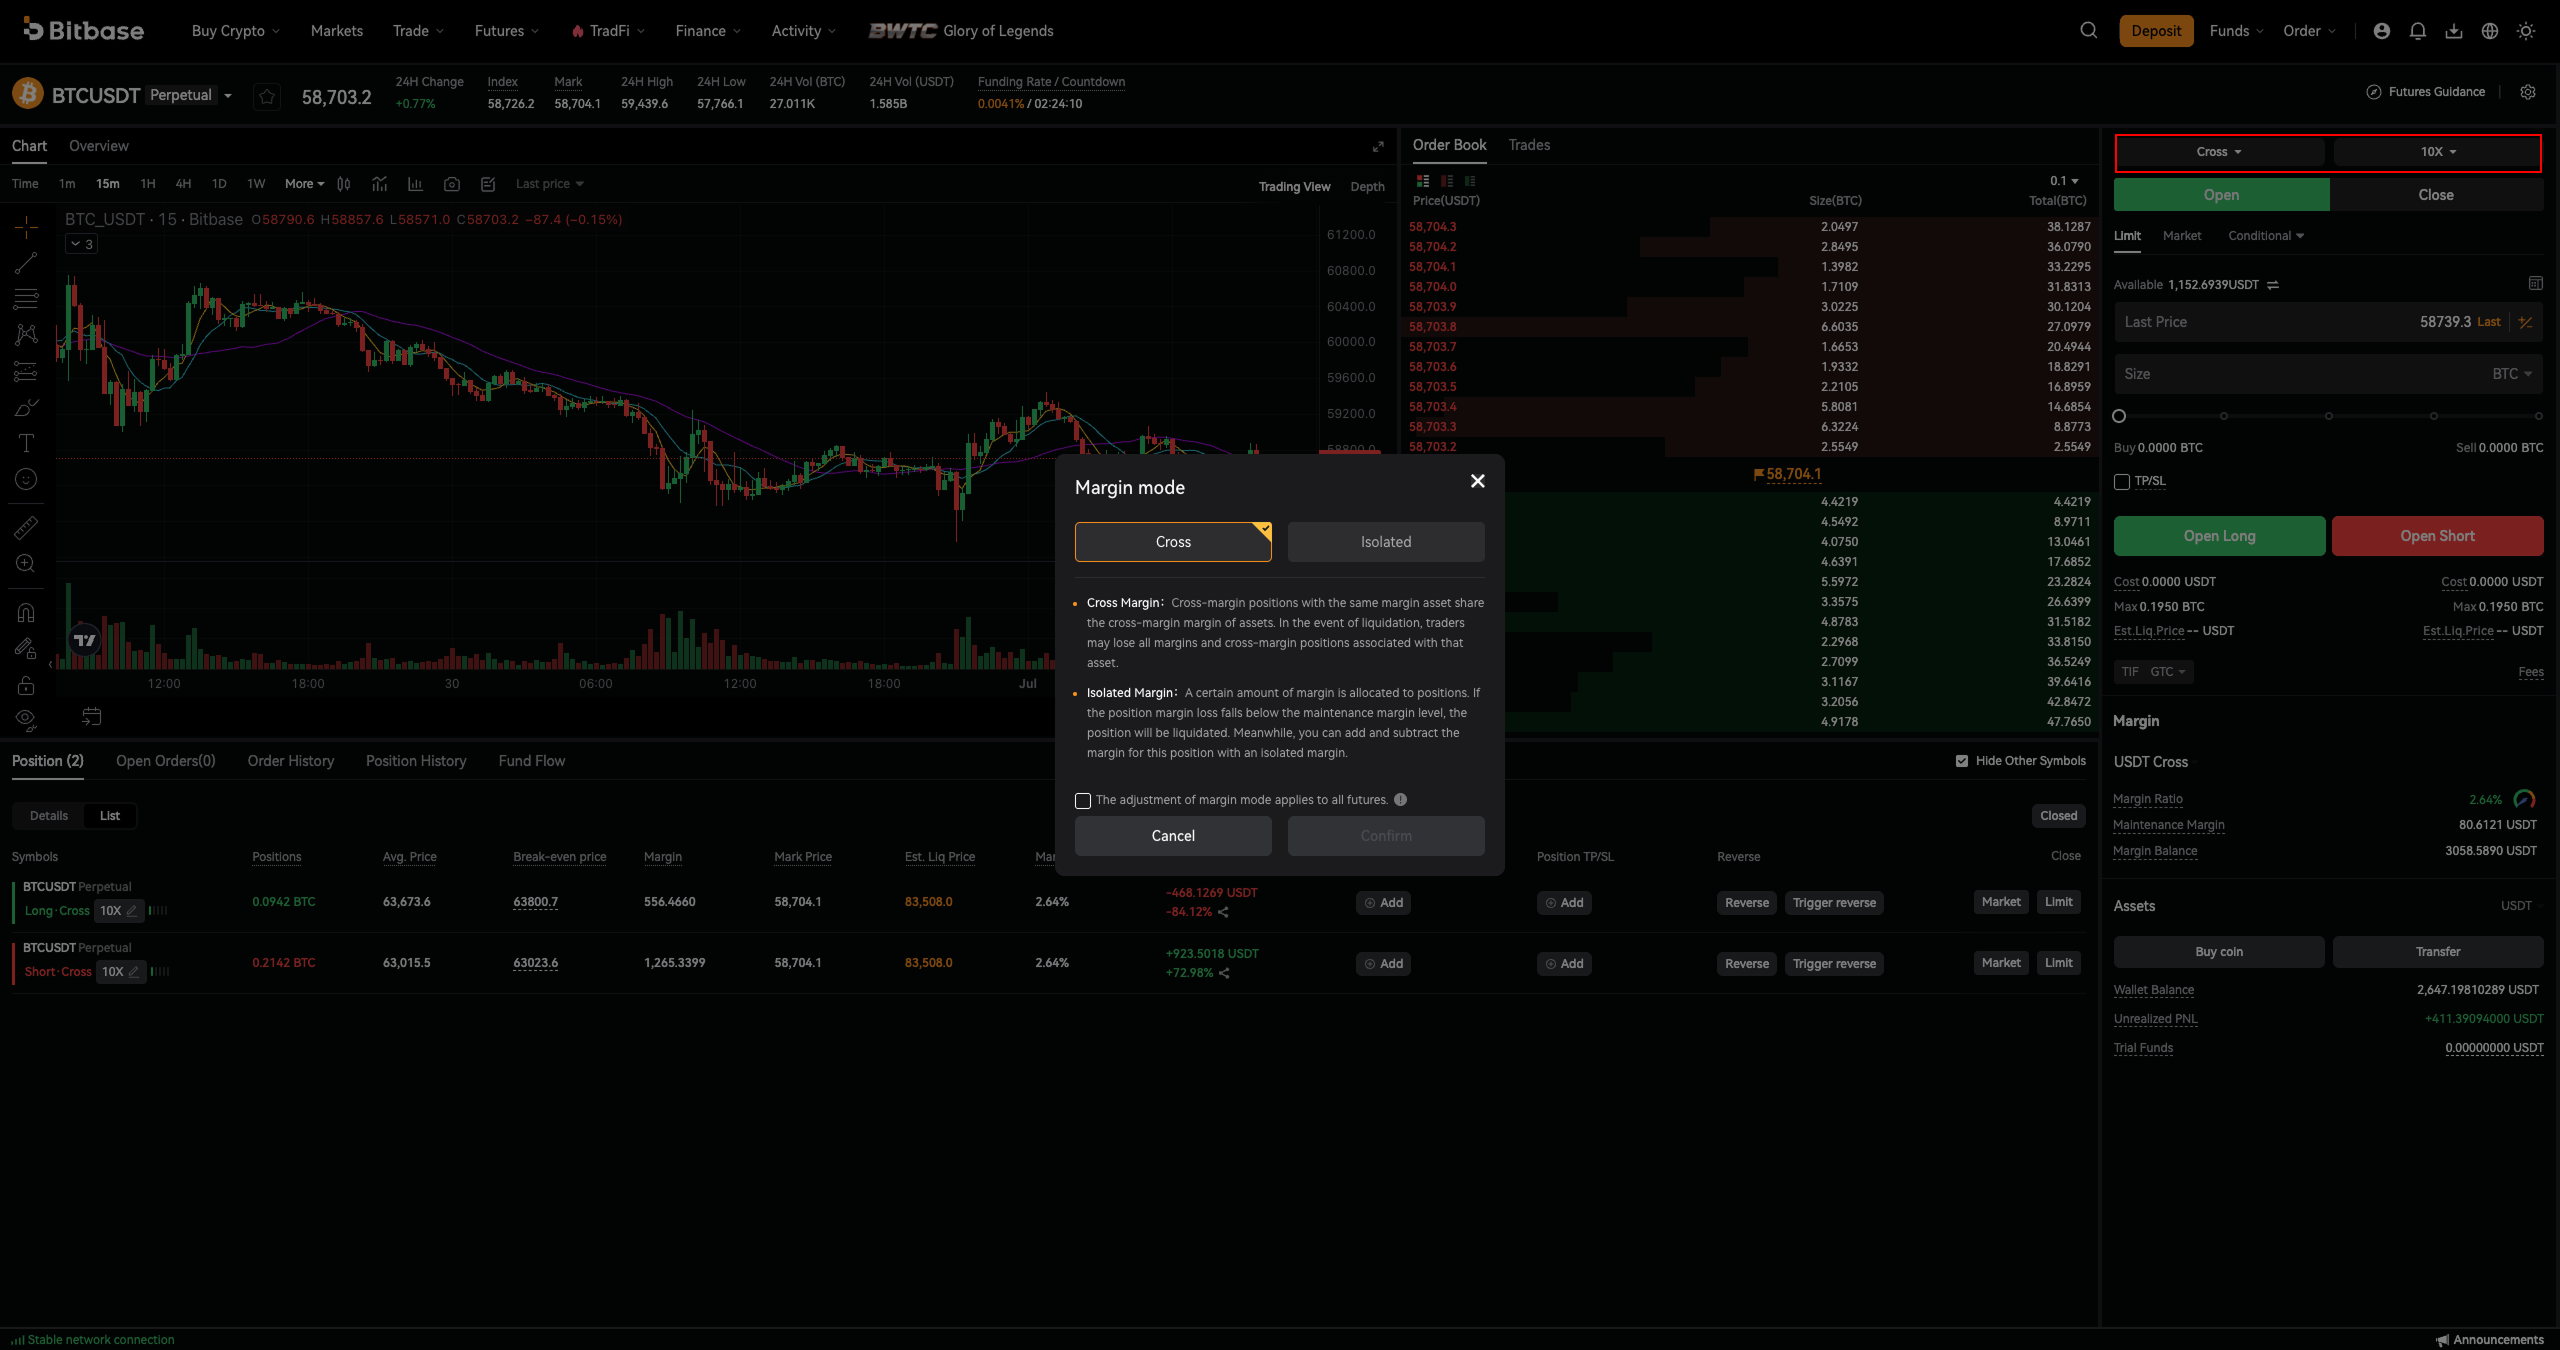
Task: Select Cross margin mode option
Action: [x=1173, y=542]
